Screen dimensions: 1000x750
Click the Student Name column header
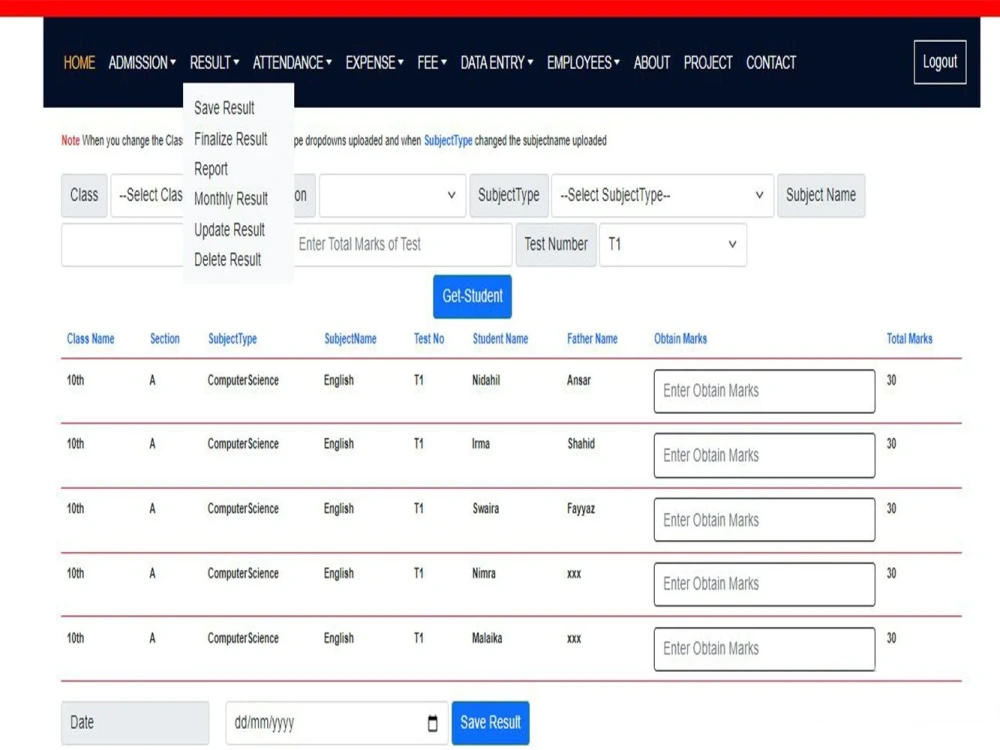500,339
